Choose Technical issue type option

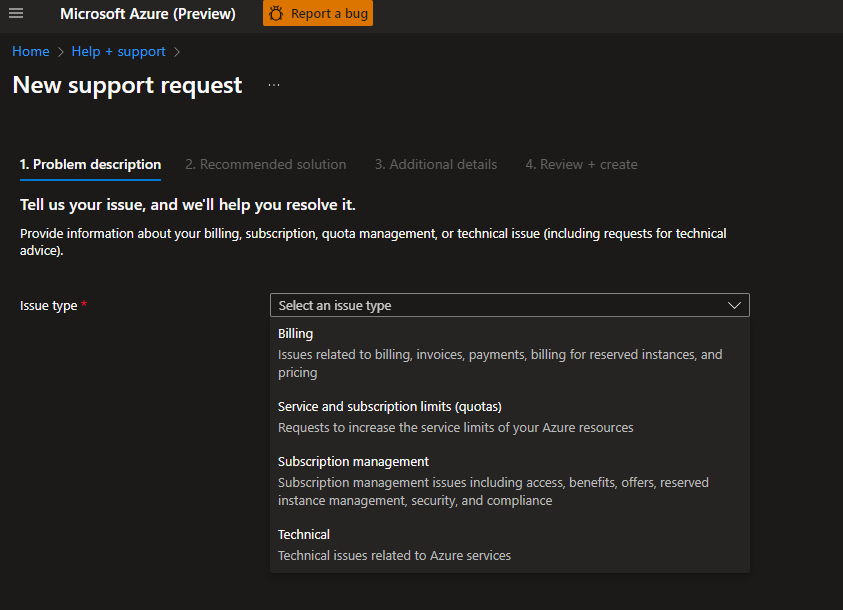point(510,545)
